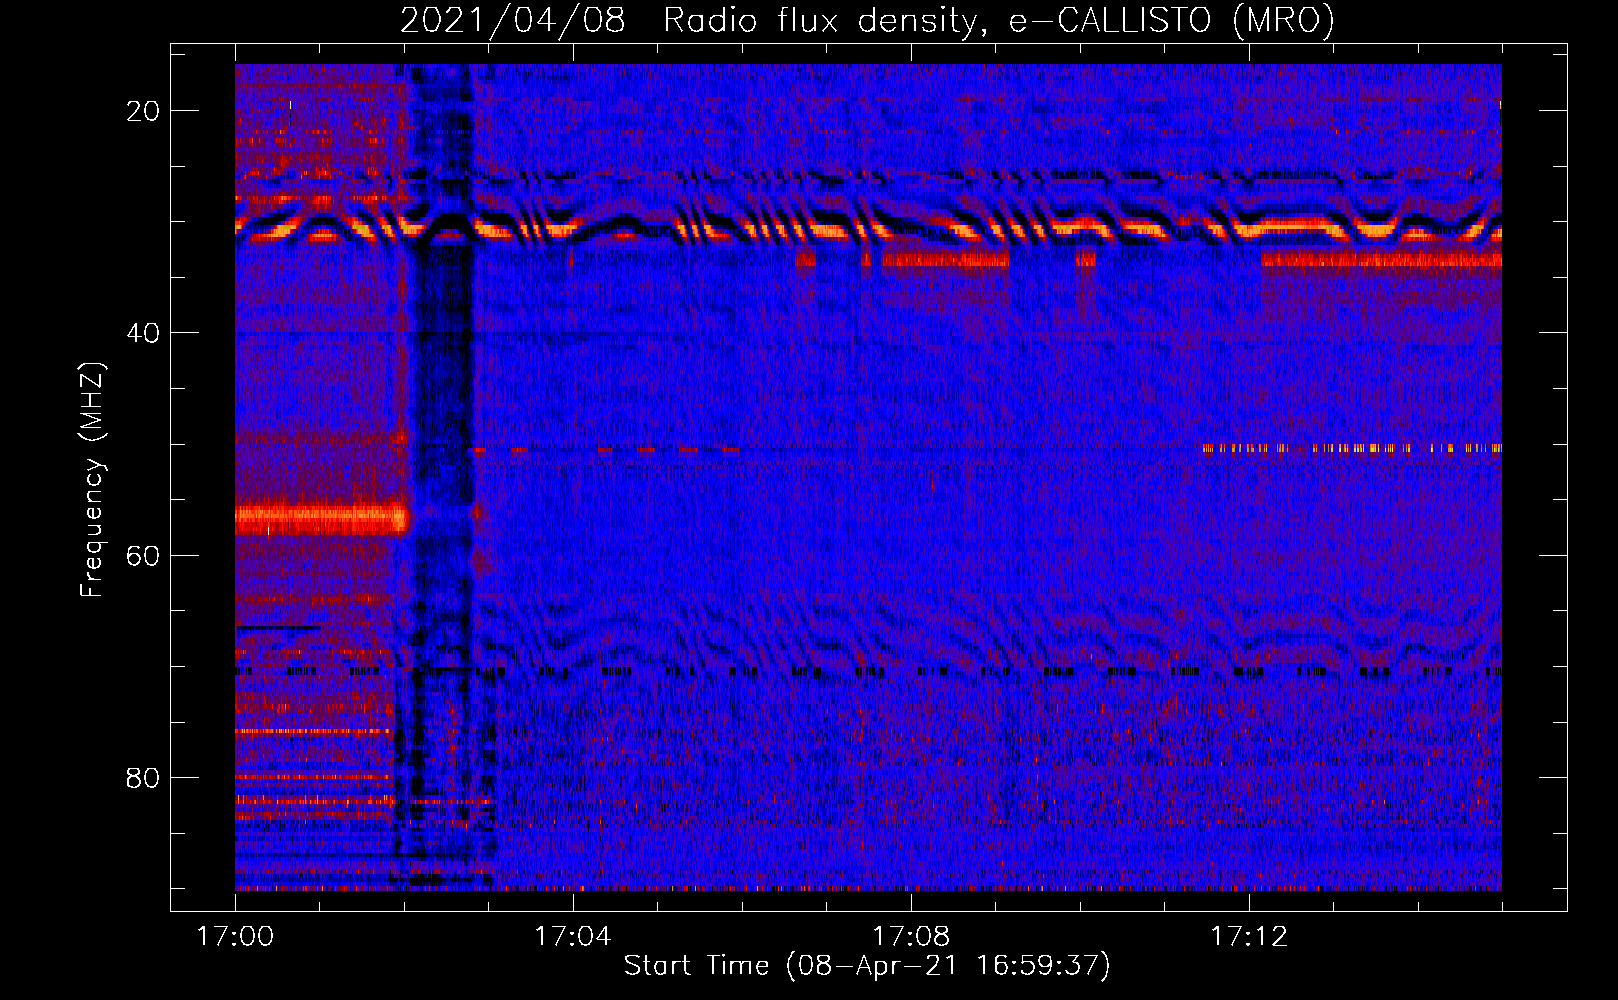Click the 20 MHz frequency tick label
Image resolution: width=1618 pixels, height=1000 pixels.
[143, 111]
